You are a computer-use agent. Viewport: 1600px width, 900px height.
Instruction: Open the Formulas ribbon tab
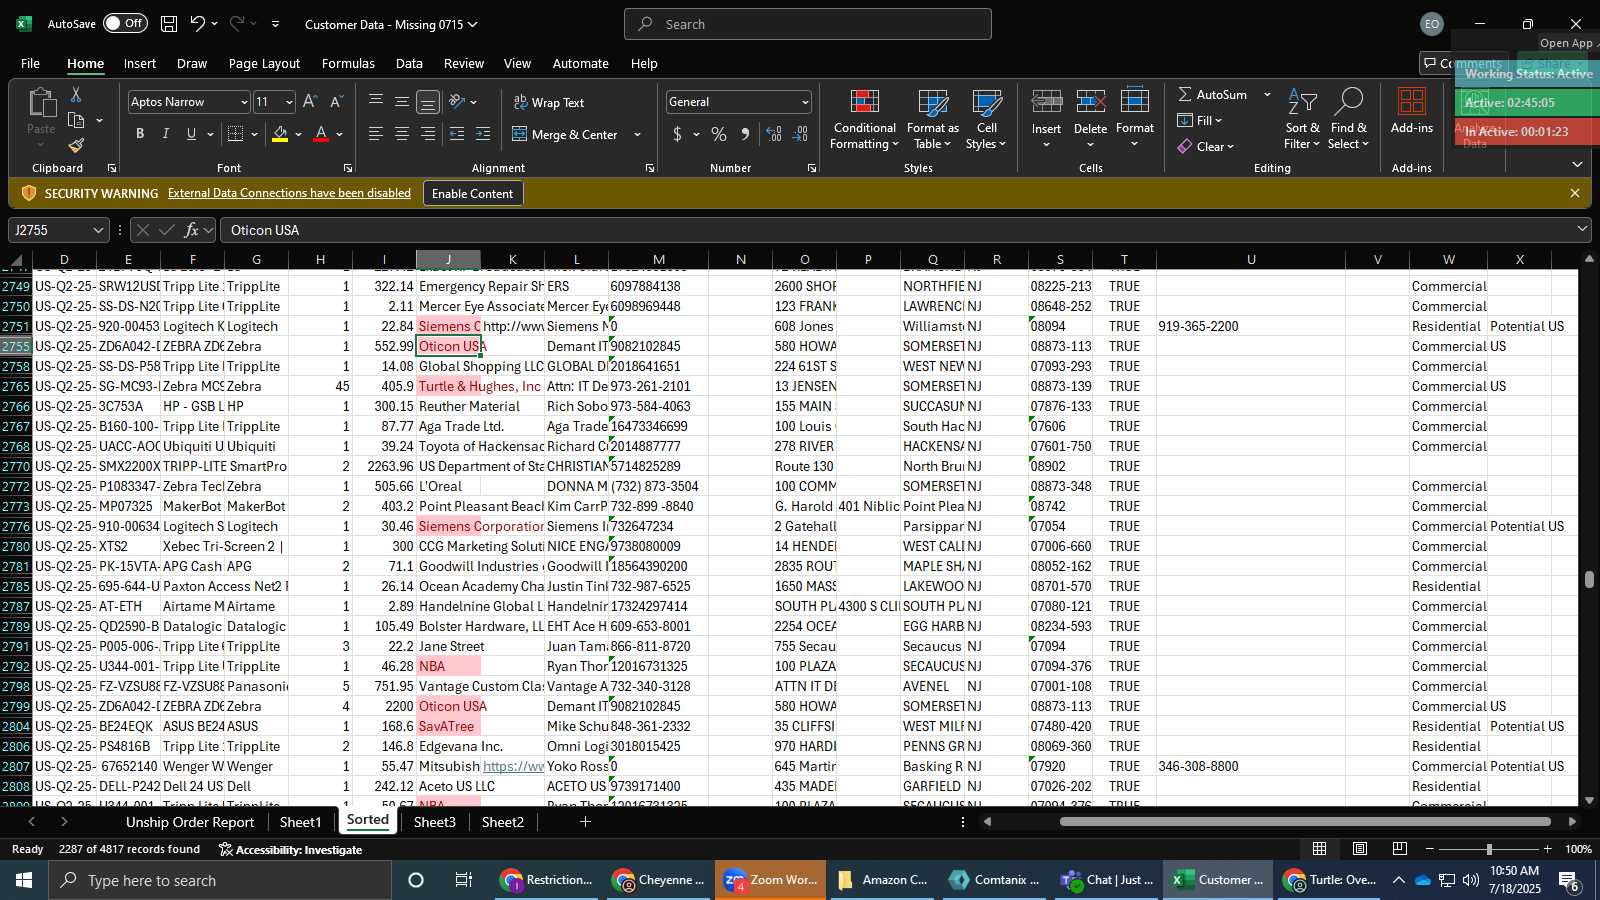[348, 63]
